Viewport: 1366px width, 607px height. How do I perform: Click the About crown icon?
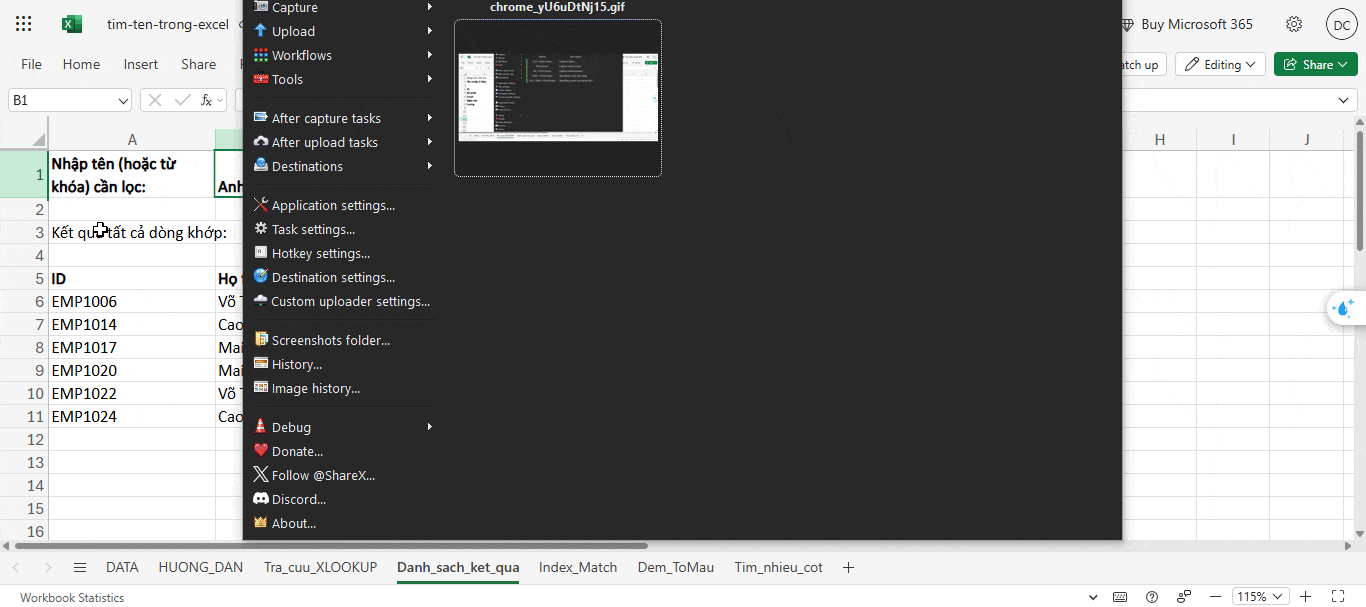pyautogui.click(x=261, y=523)
